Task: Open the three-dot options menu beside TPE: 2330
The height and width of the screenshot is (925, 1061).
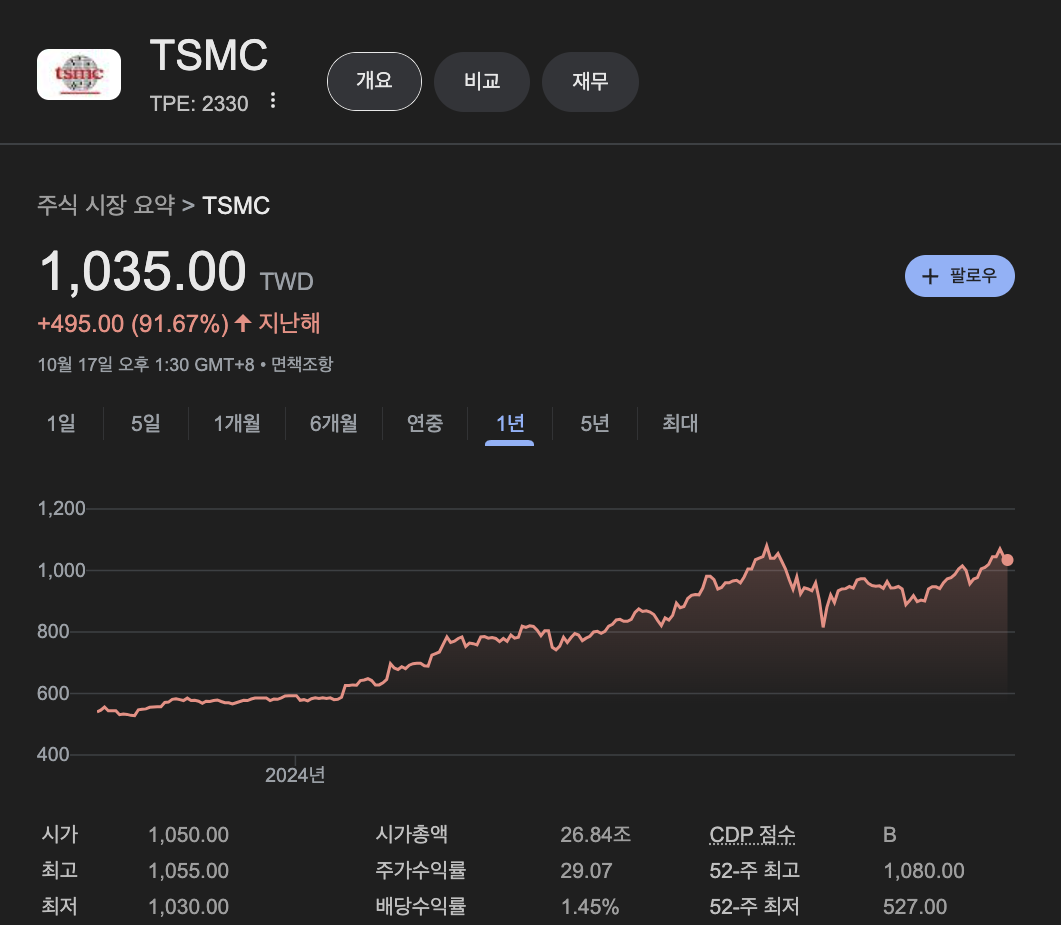Action: [x=273, y=101]
